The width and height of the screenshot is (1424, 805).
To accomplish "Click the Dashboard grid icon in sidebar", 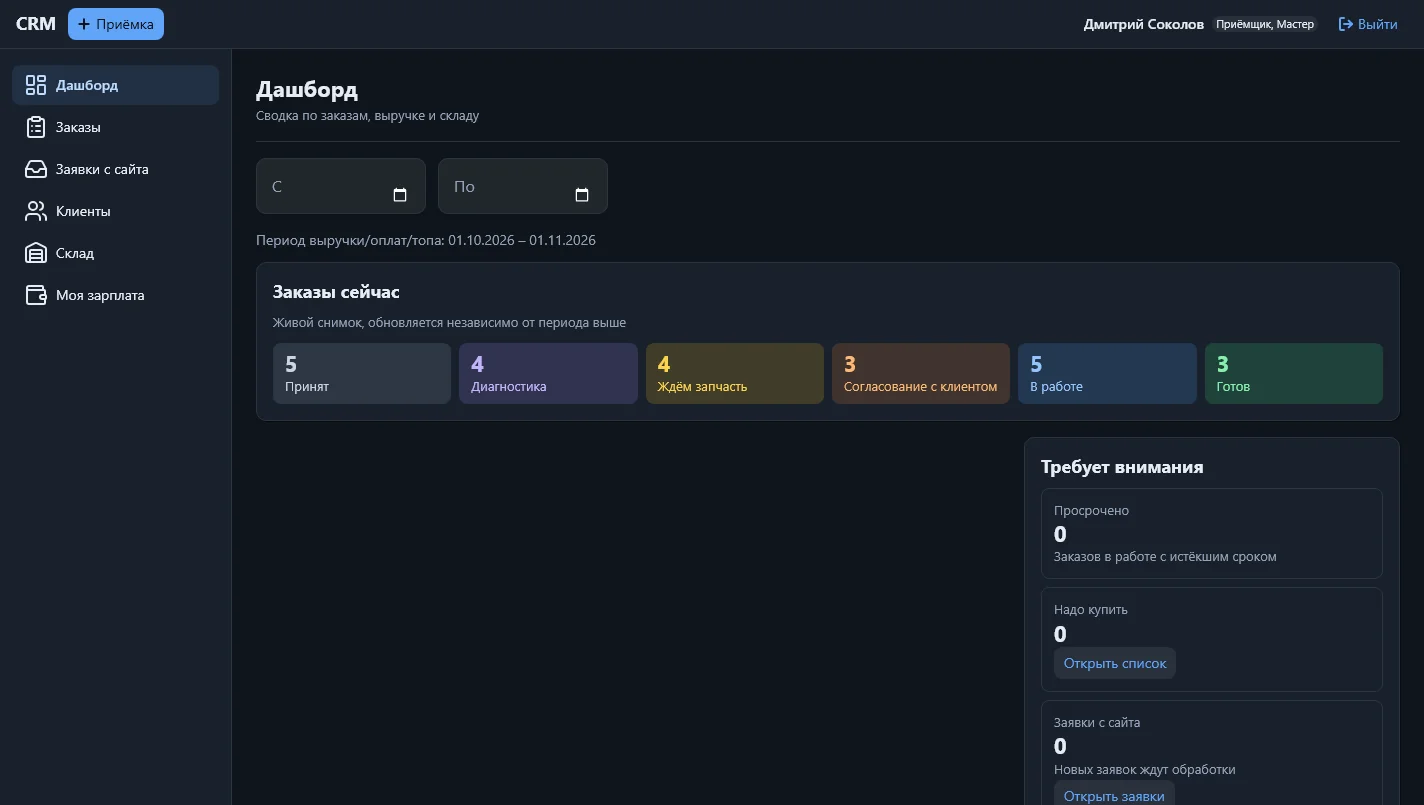I will 36,85.
